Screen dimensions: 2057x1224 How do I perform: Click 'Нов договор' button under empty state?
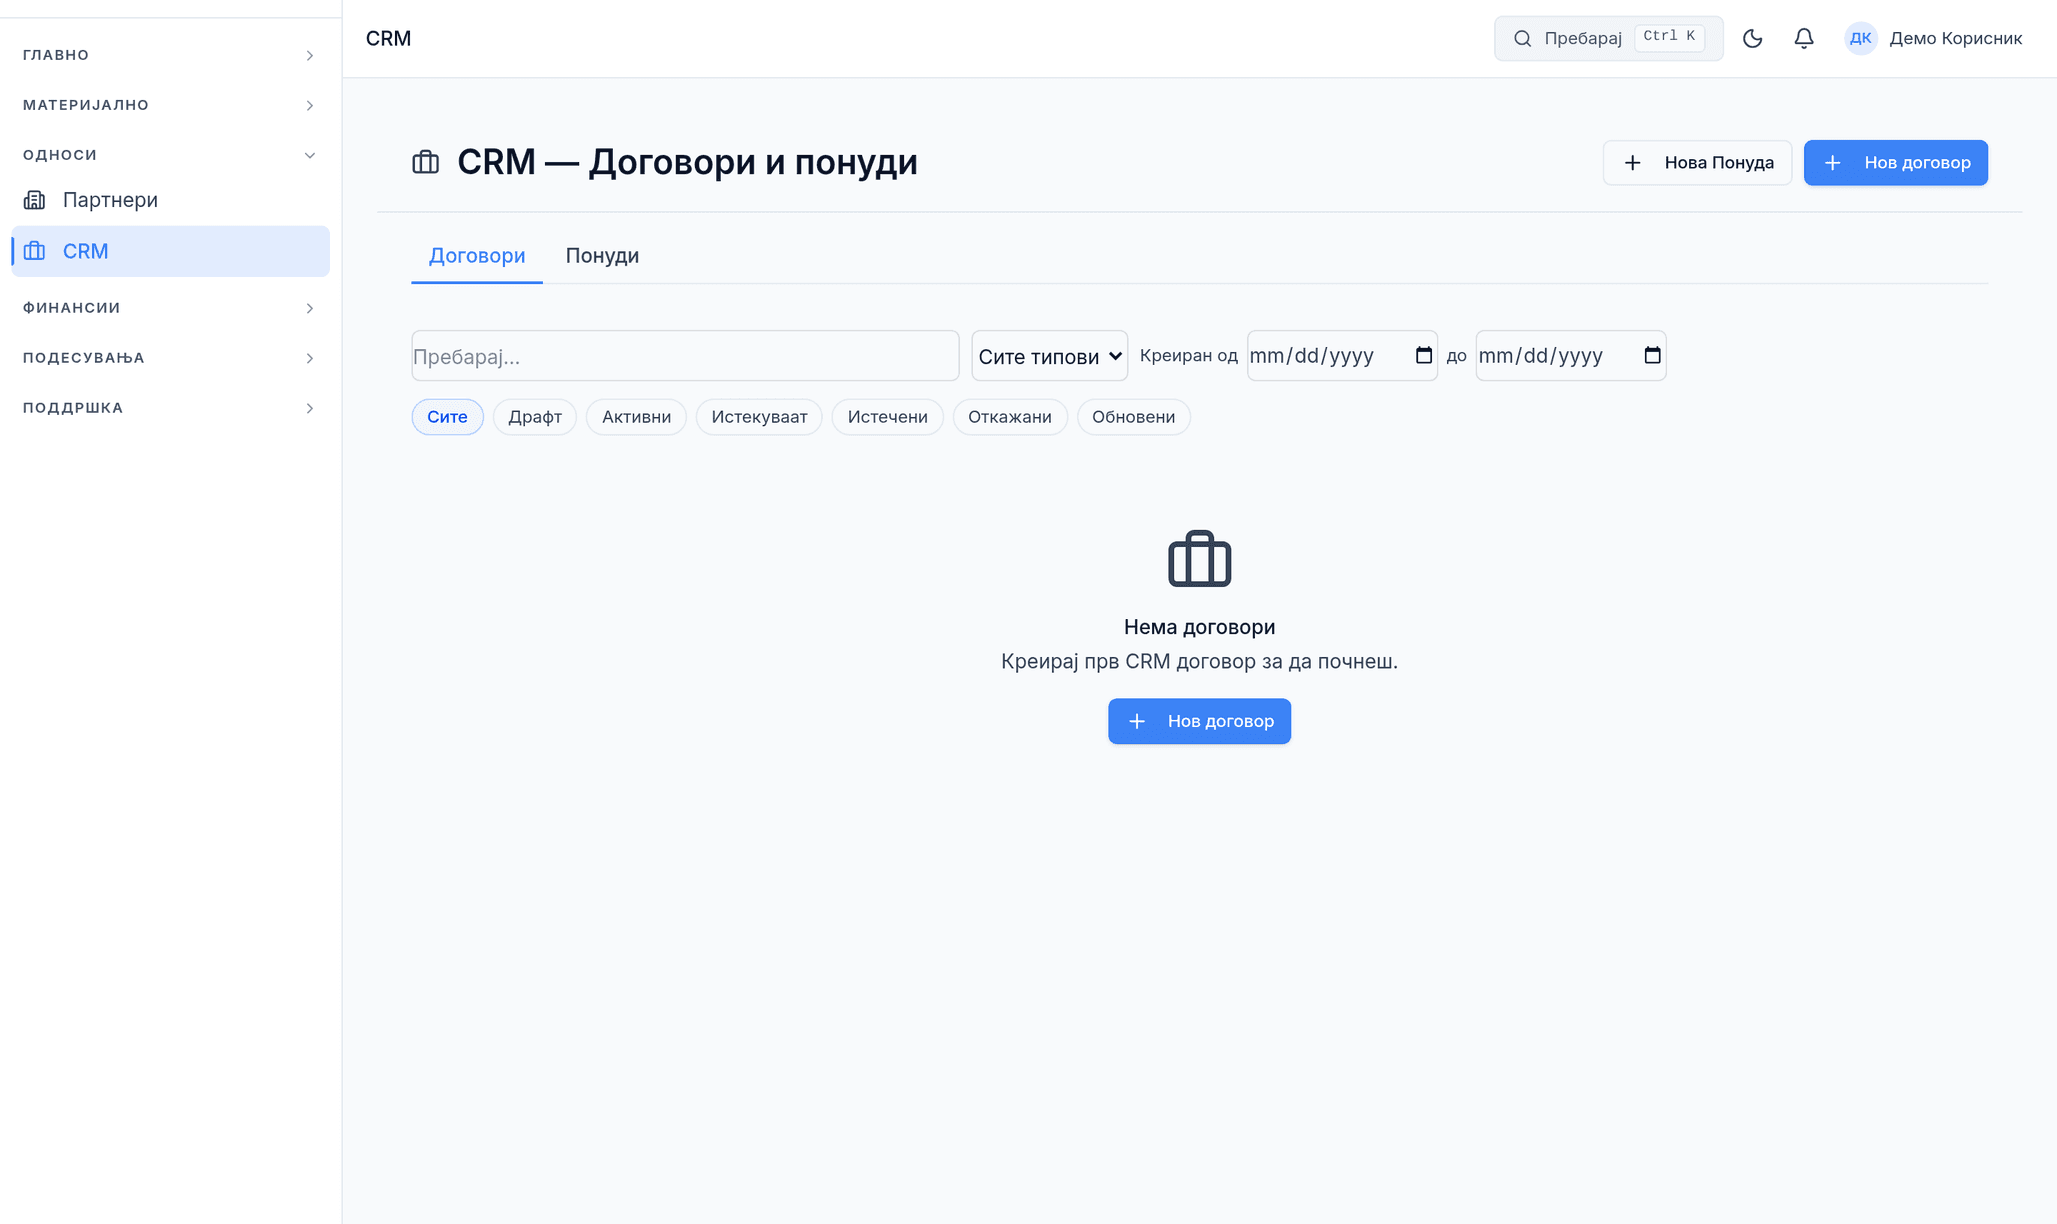pos(1199,721)
